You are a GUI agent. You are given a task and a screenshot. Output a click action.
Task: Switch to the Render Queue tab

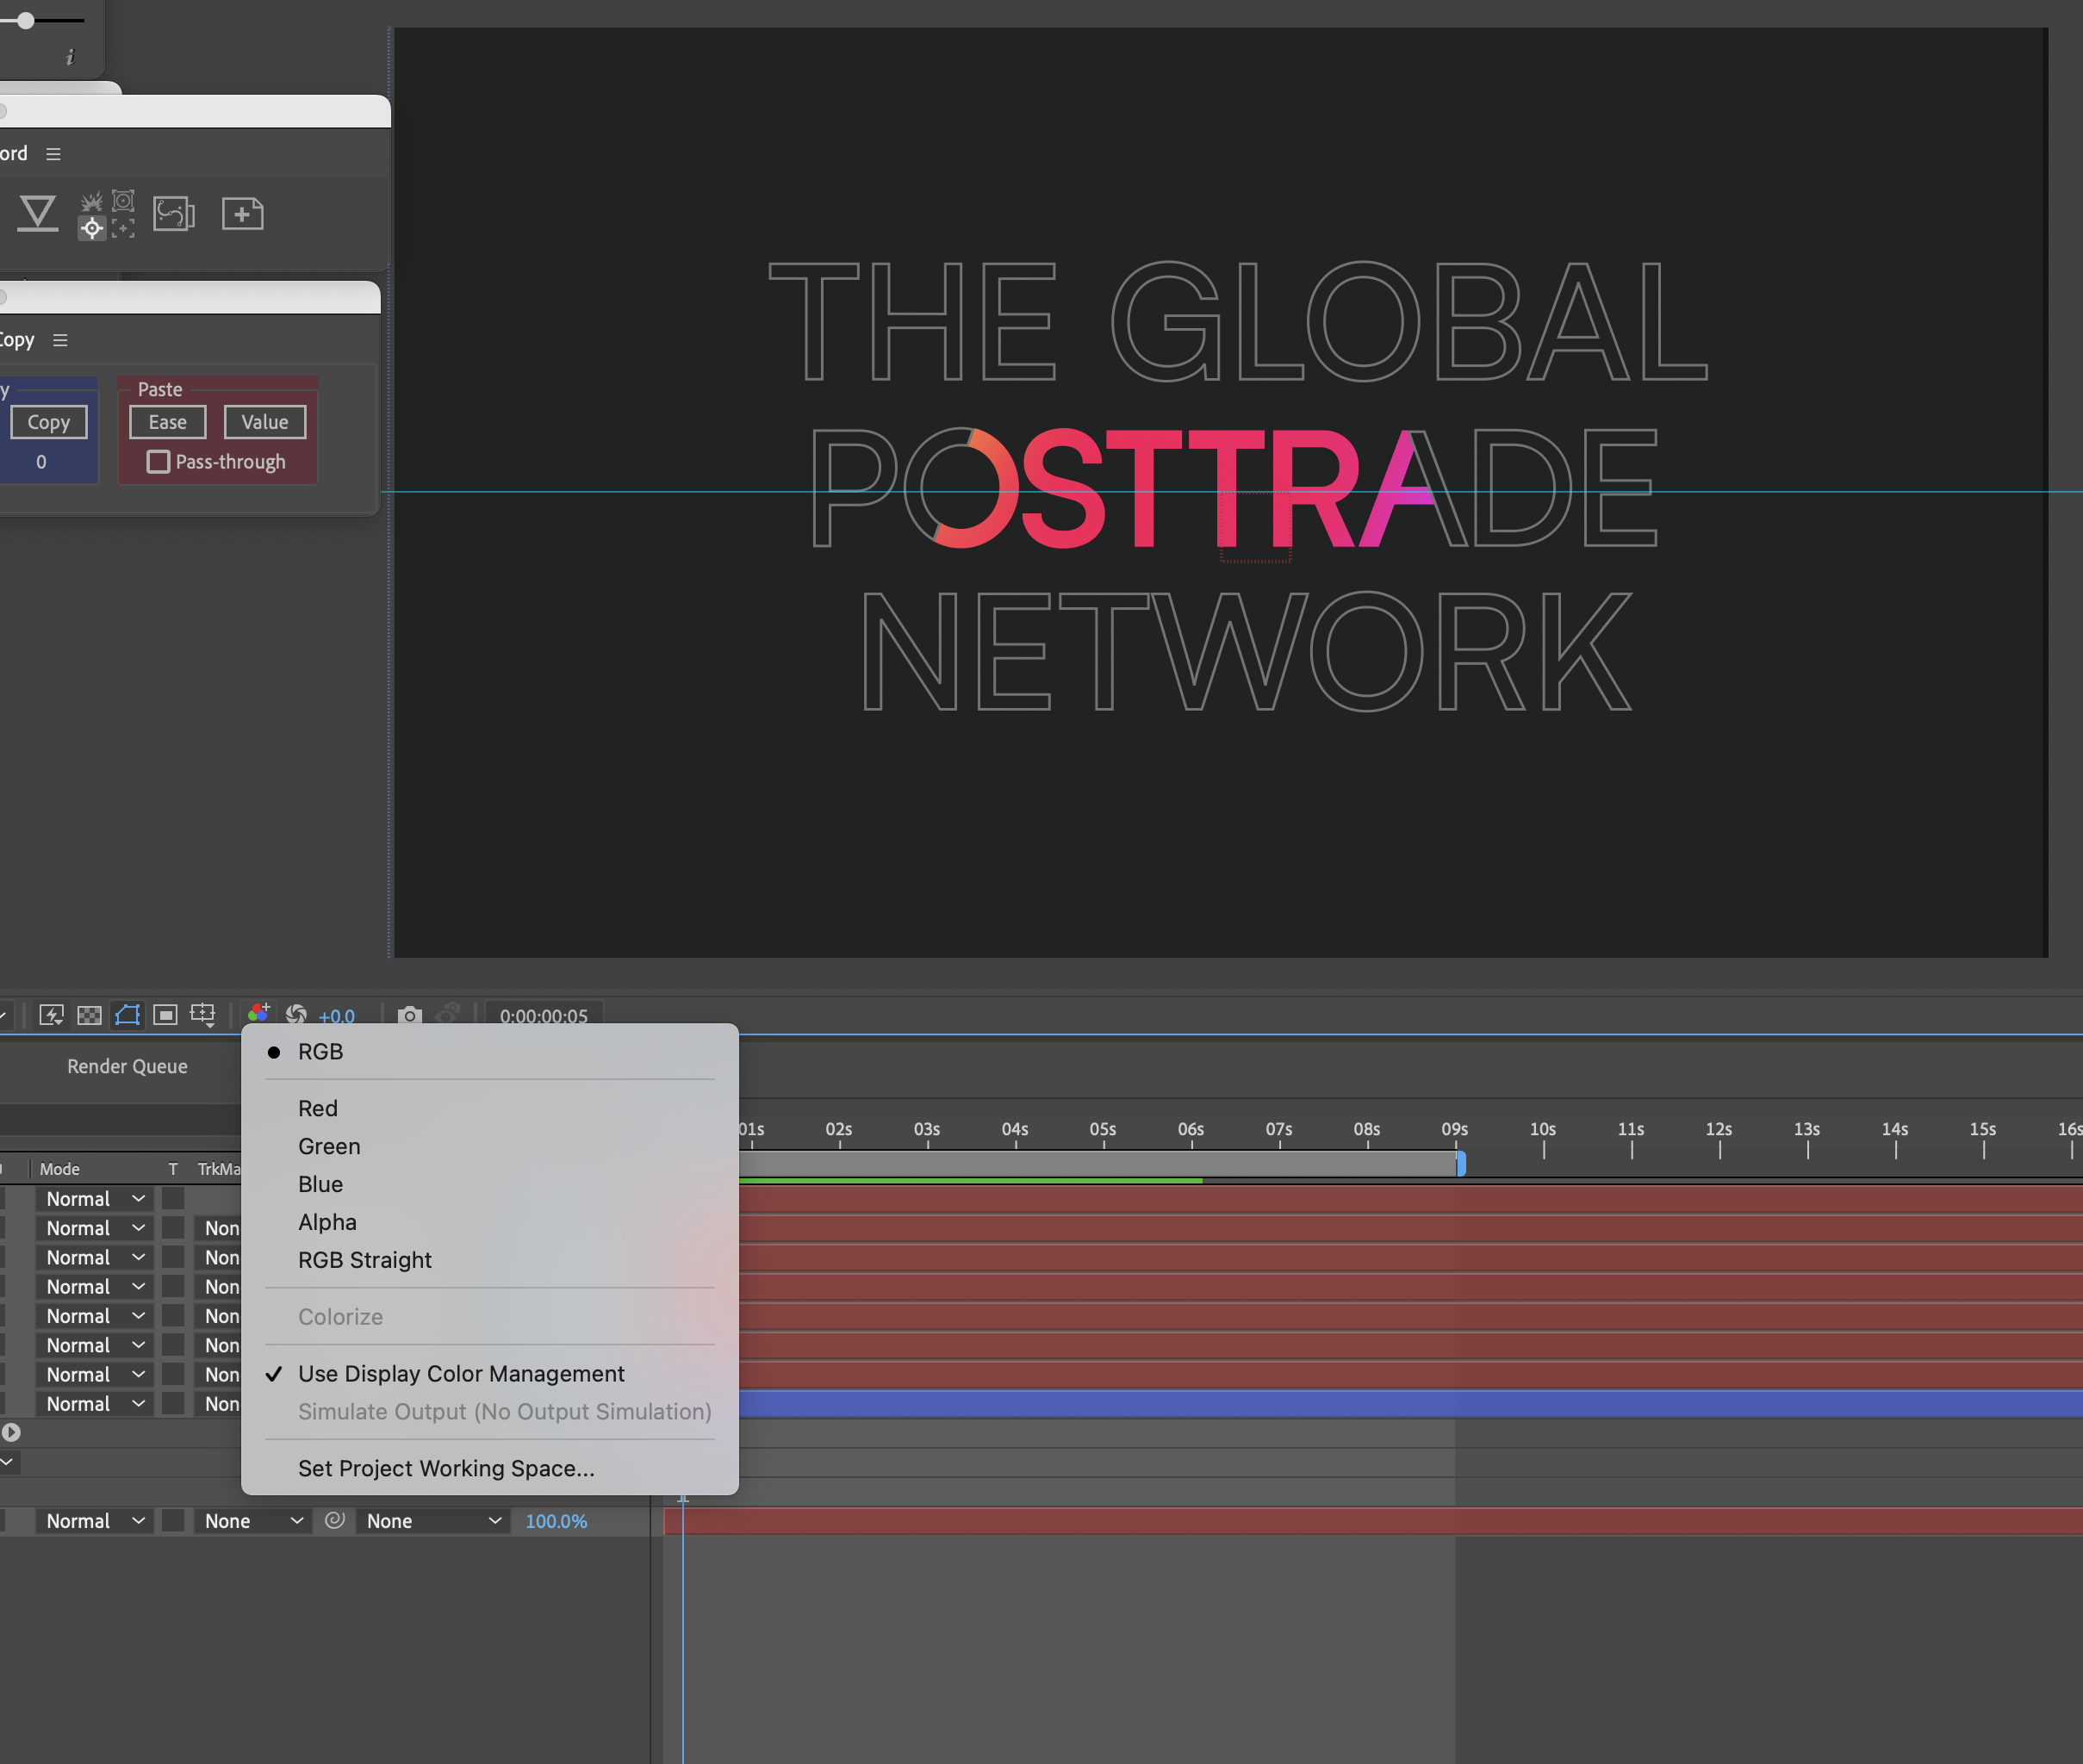click(127, 1065)
